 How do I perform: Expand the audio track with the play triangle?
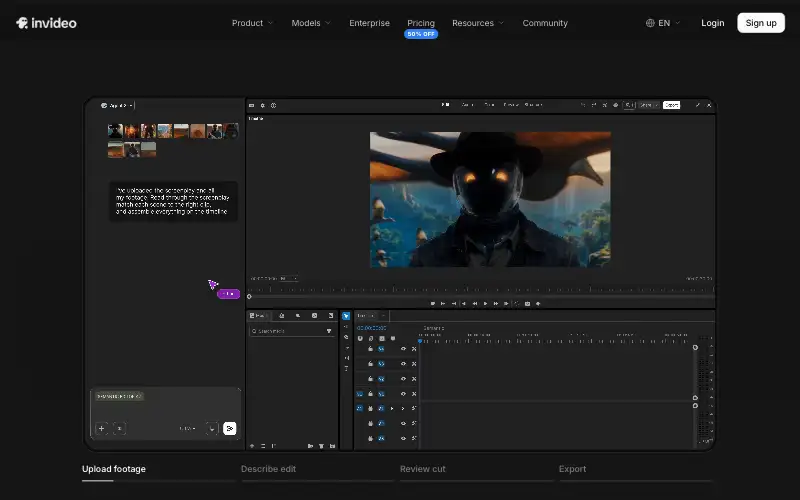coord(392,408)
